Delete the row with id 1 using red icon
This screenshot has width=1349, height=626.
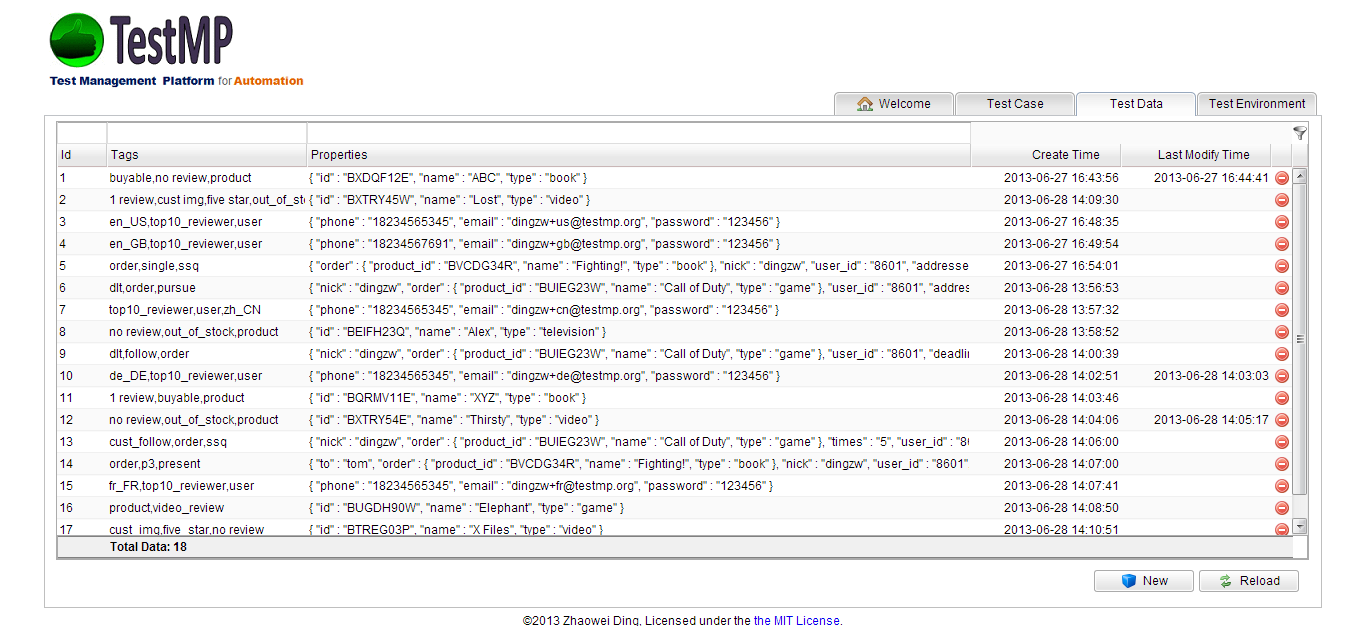1281,177
